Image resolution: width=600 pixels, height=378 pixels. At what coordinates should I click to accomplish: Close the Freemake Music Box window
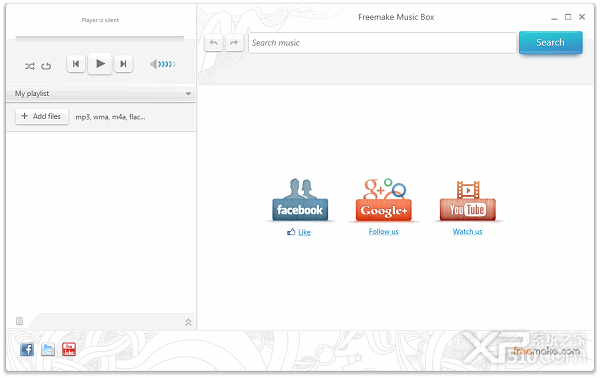coord(582,17)
